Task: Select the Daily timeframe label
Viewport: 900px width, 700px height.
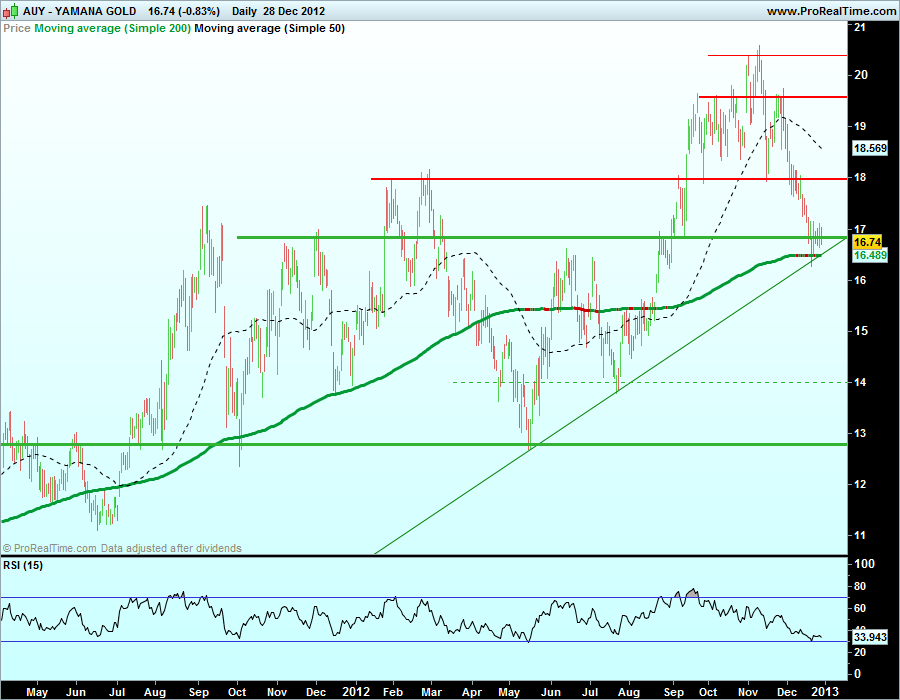Action: 244,11
